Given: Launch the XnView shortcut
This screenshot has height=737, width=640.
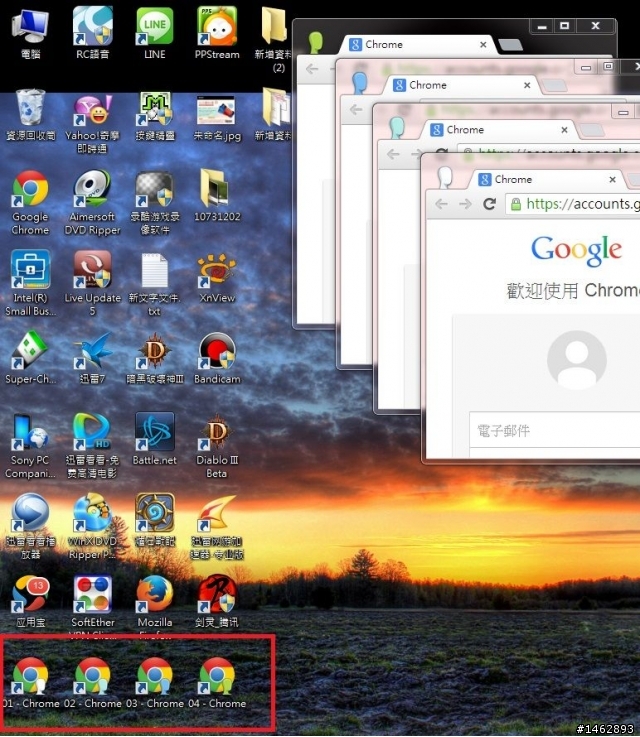Looking at the screenshot, I should pyautogui.click(x=217, y=277).
